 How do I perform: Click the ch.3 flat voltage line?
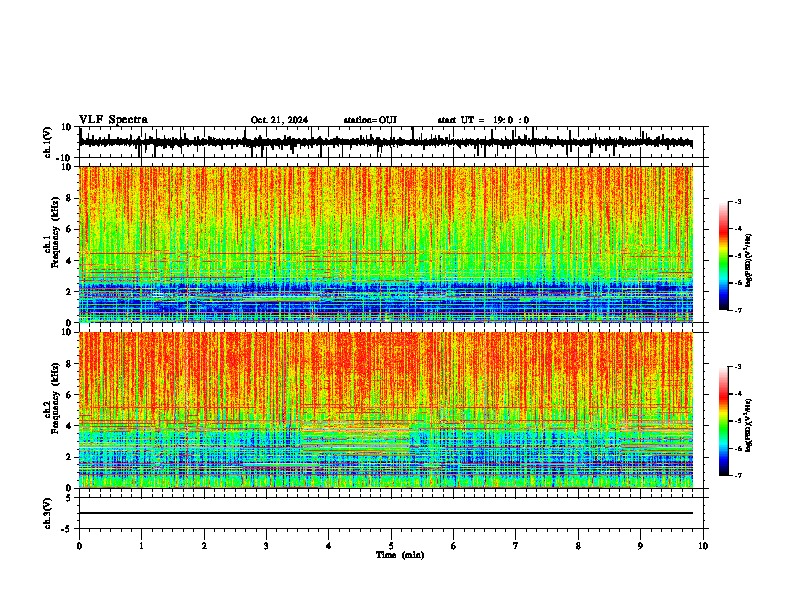pyautogui.click(x=386, y=513)
